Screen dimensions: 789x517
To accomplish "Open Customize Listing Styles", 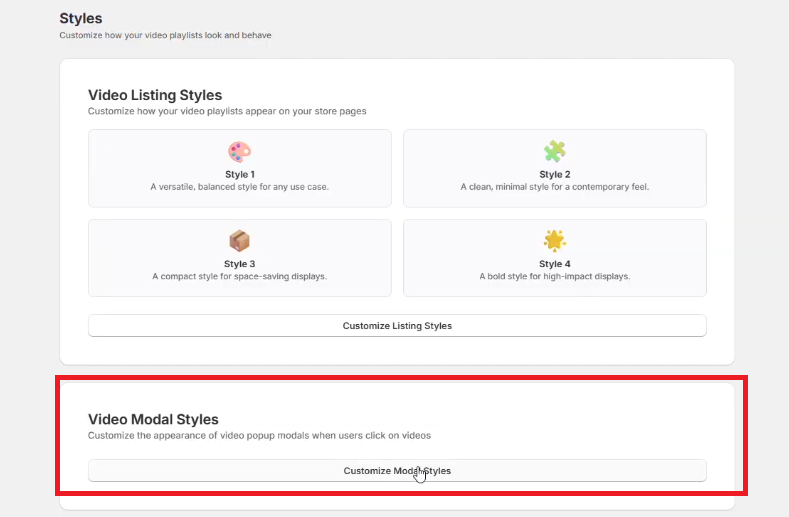I will 397,326.
